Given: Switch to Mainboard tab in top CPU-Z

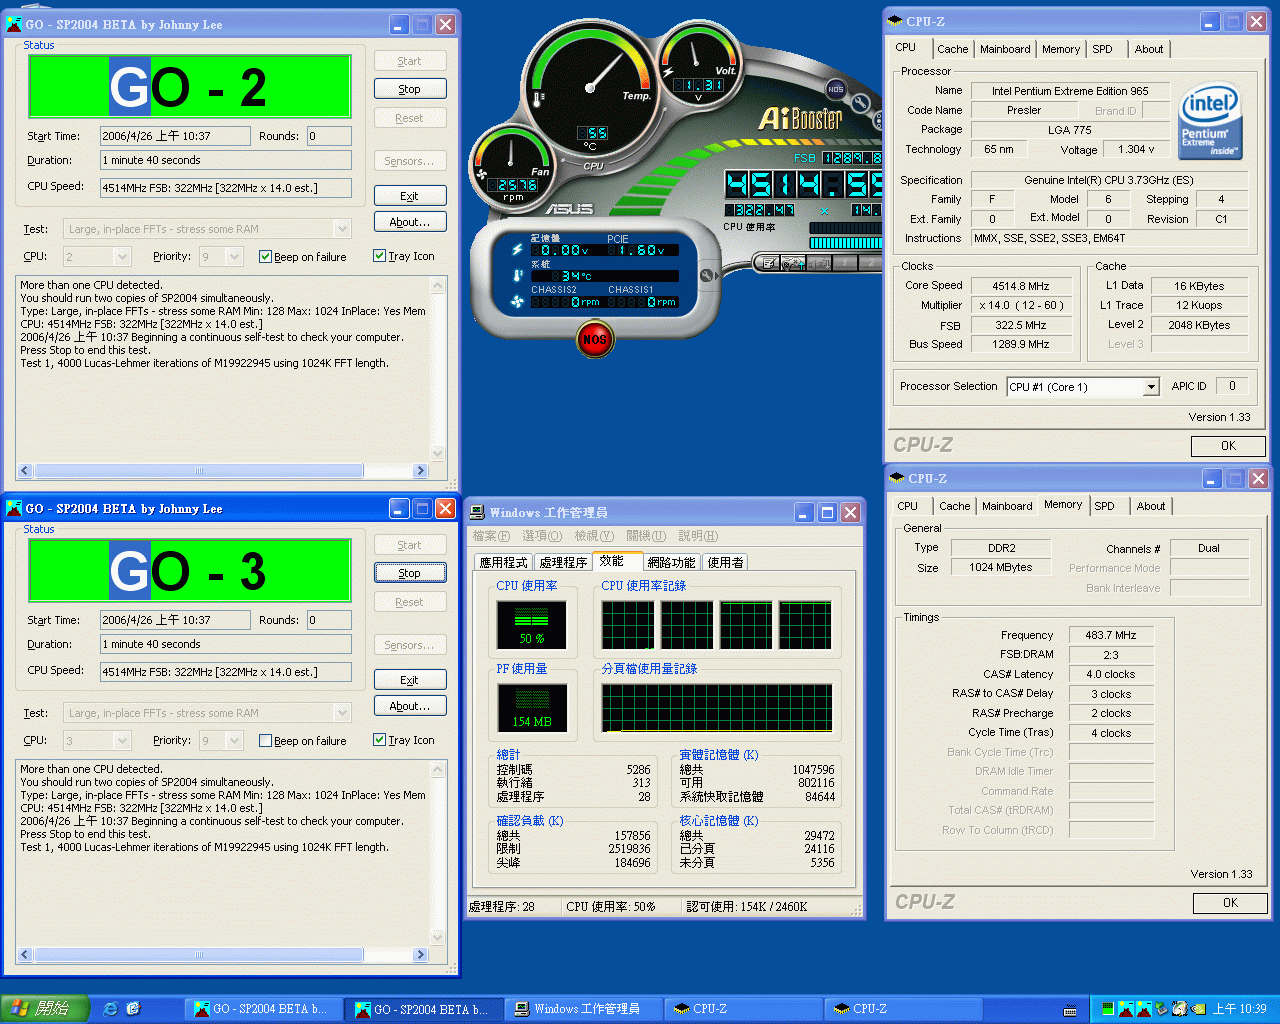Looking at the screenshot, I should (x=1004, y=49).
